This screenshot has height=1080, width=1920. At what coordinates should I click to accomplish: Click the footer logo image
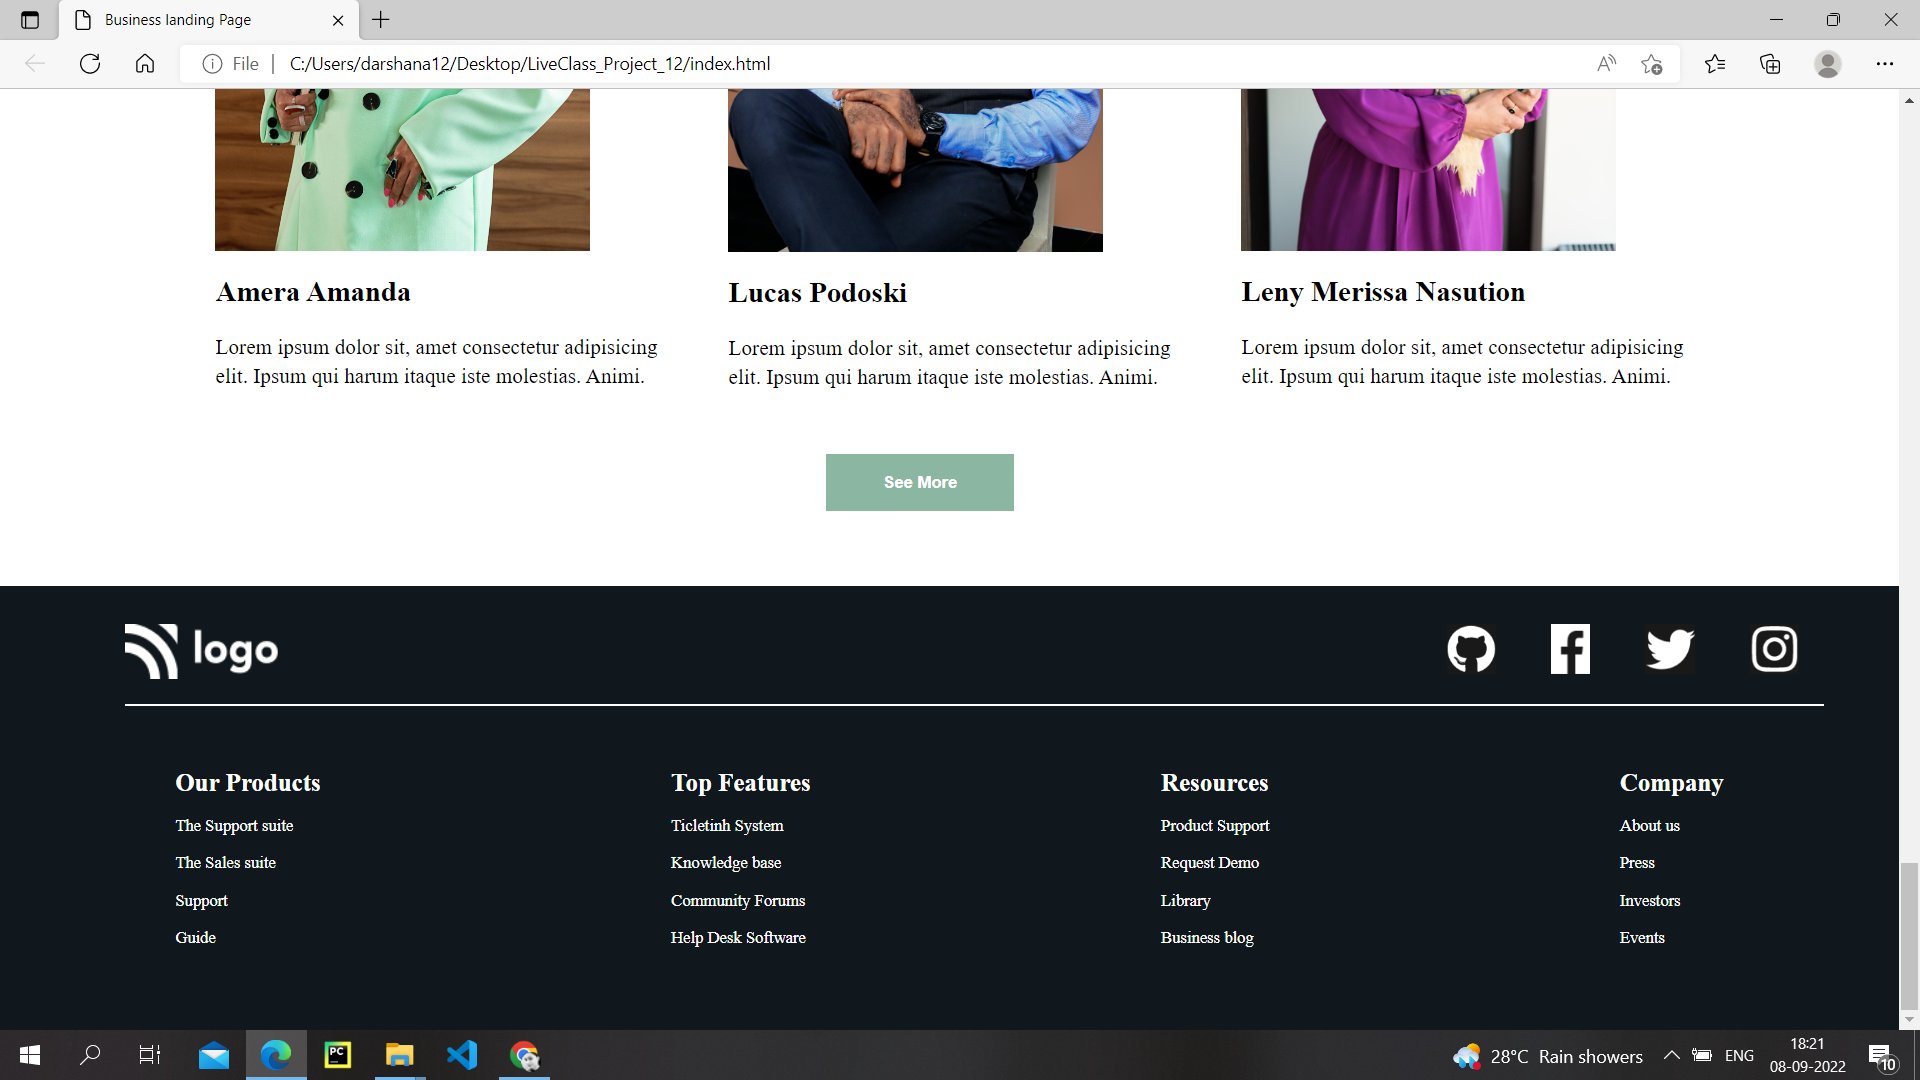[x=201, y=651]
